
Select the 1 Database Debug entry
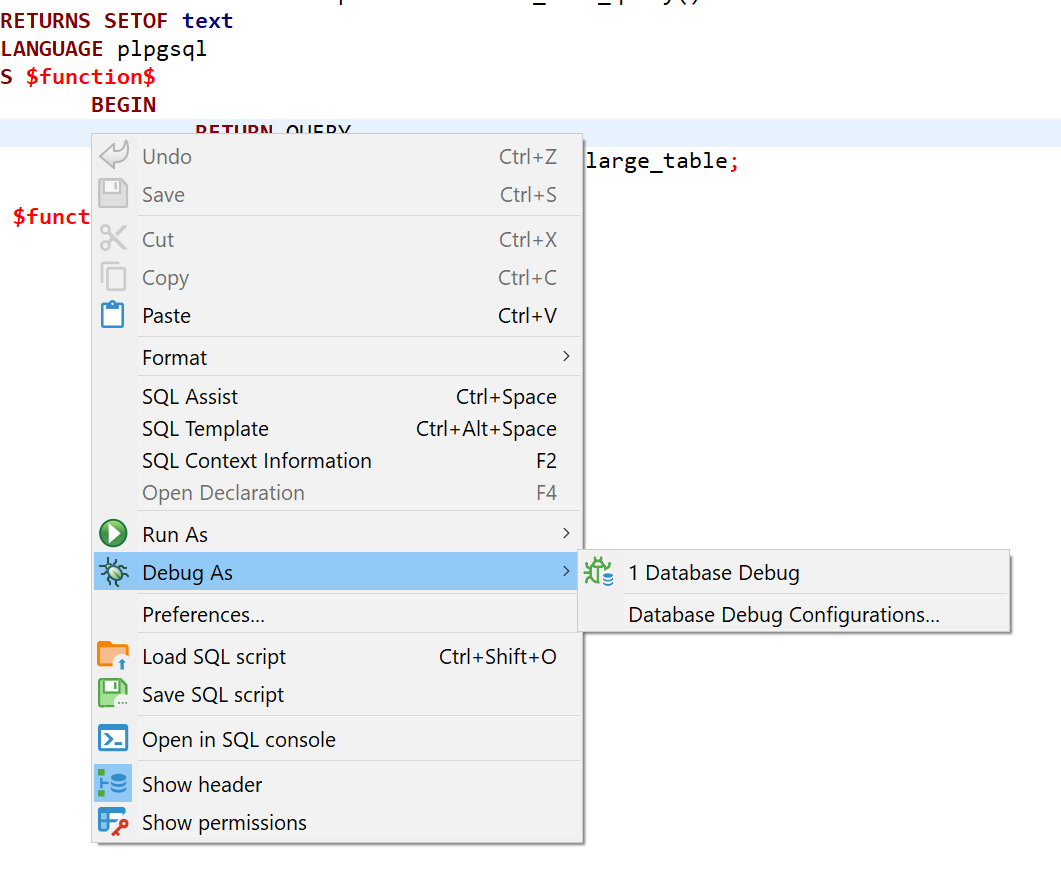pyautogui.click(x=713, y=572)
